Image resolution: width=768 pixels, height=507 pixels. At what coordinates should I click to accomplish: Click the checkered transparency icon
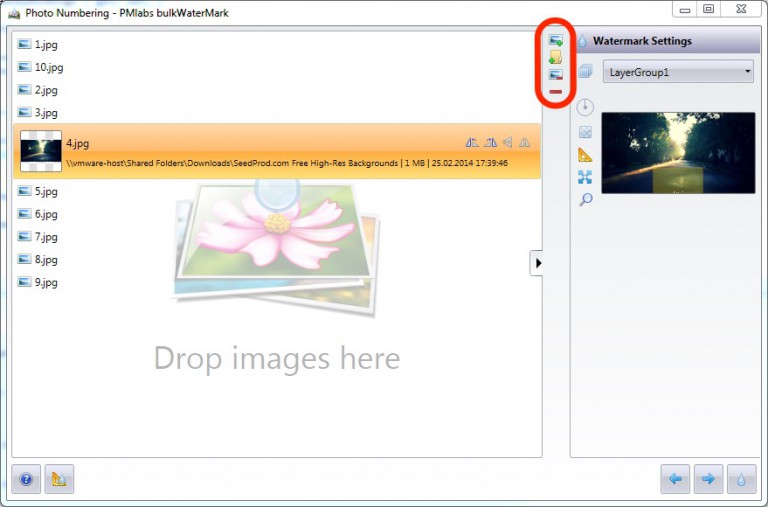click(585, 132)
